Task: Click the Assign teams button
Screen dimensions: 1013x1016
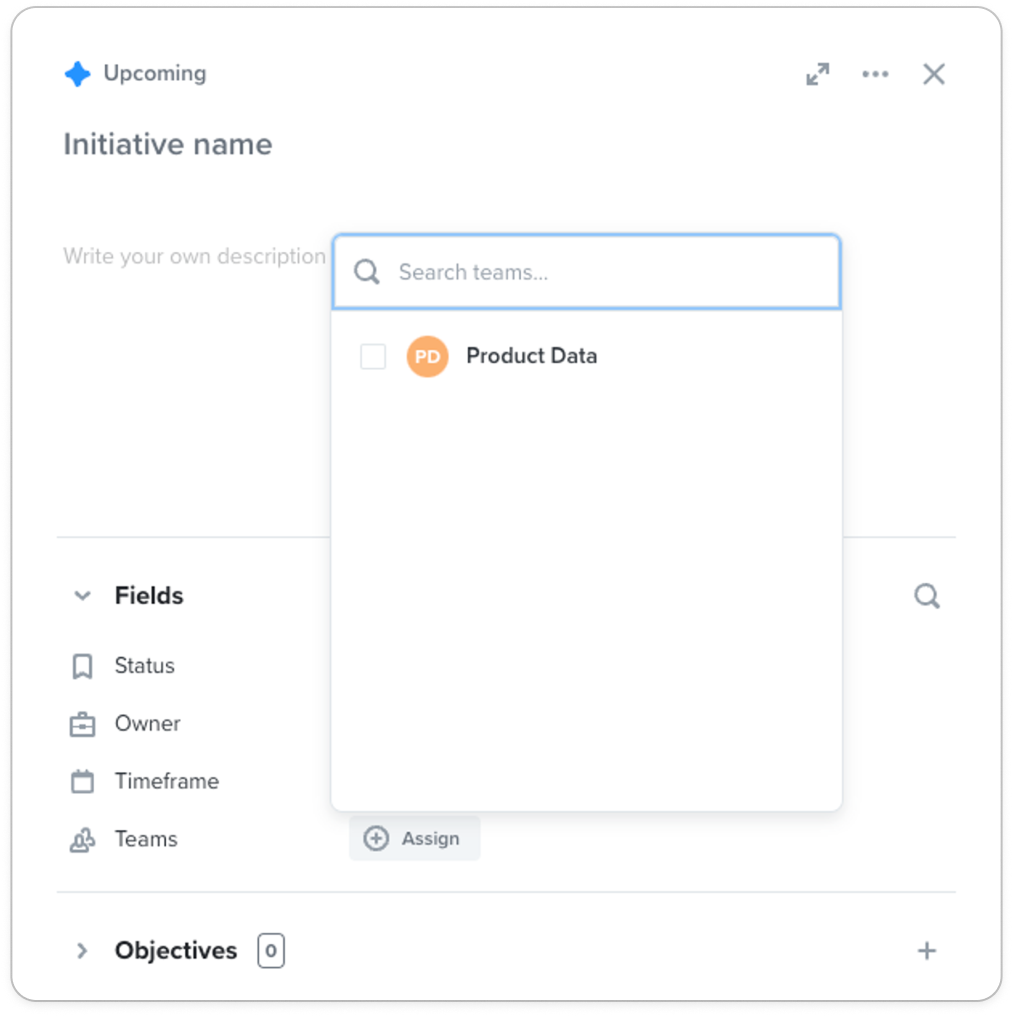Action: click(x=415, y=838)
